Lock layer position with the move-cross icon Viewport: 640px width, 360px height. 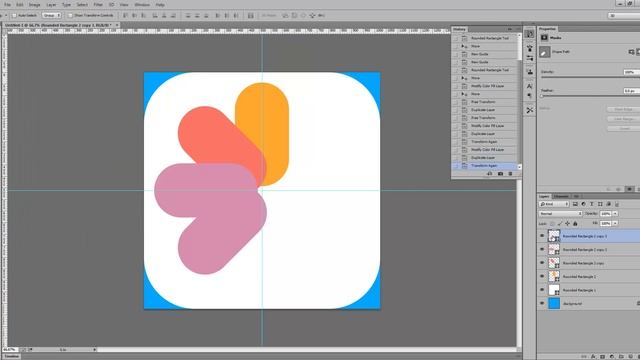[567, 224]
